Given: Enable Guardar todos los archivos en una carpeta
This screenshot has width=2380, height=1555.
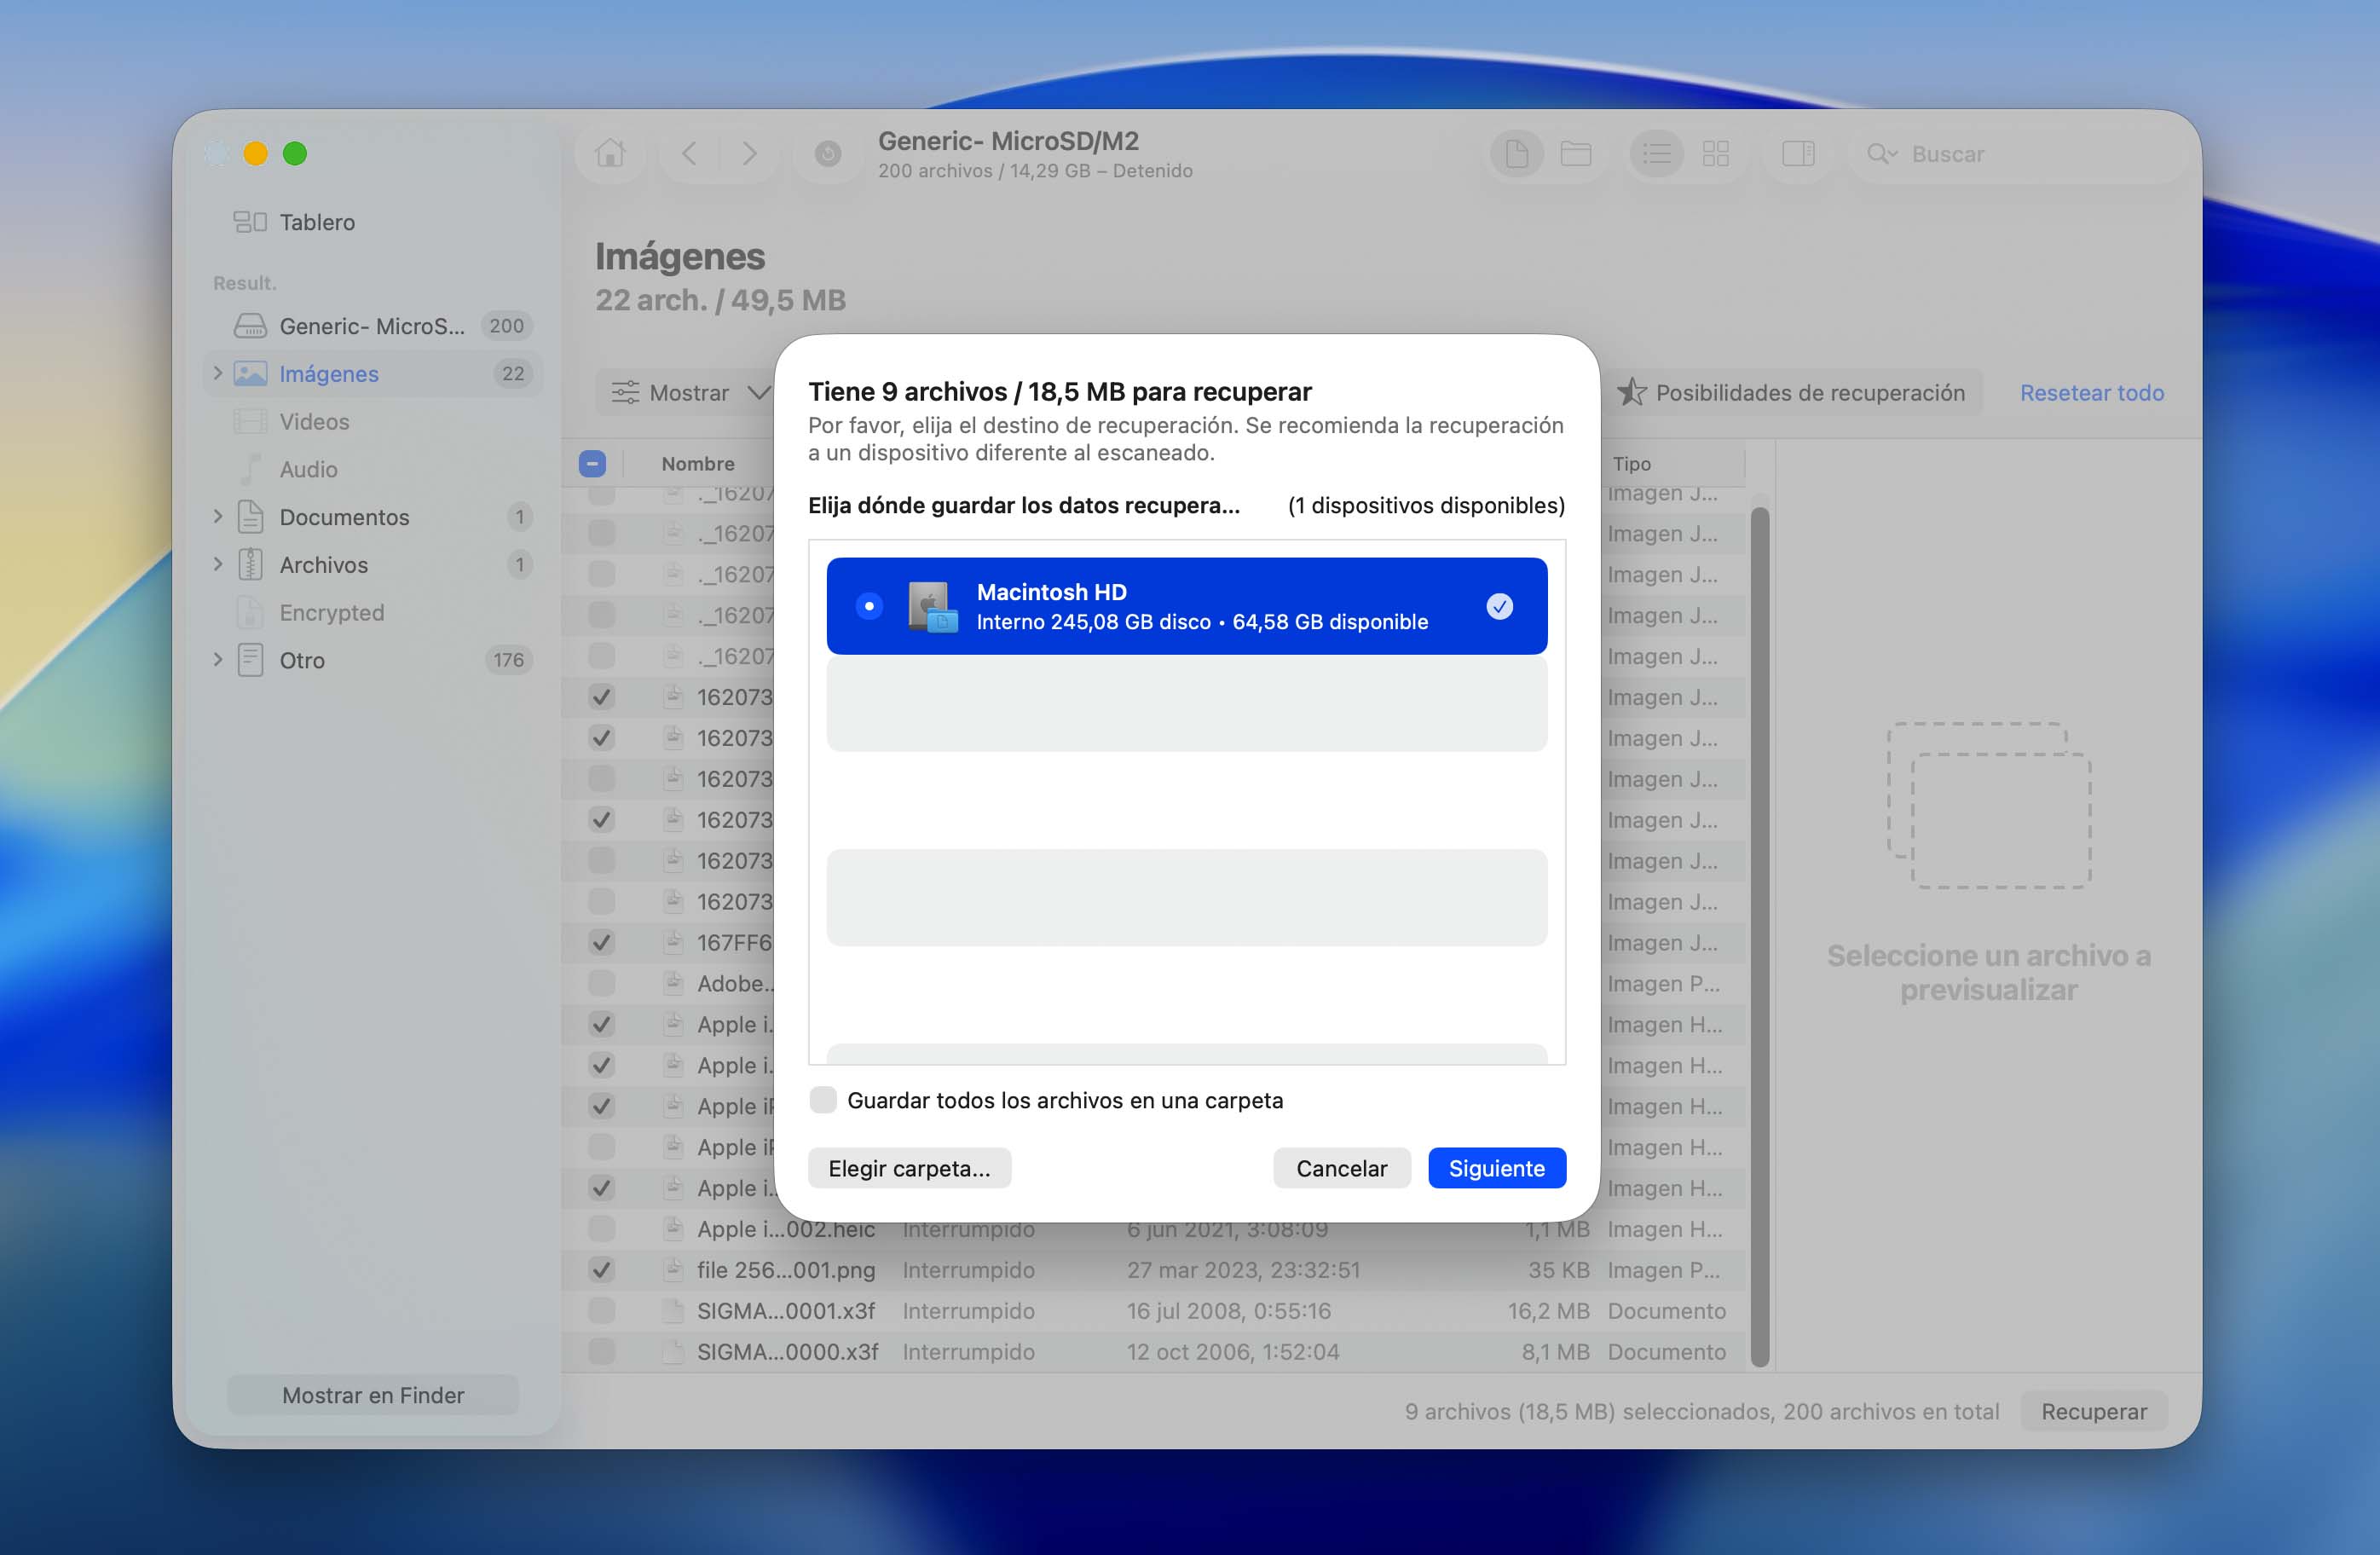Looking at the screenshot, I should tap(822, 1100).
